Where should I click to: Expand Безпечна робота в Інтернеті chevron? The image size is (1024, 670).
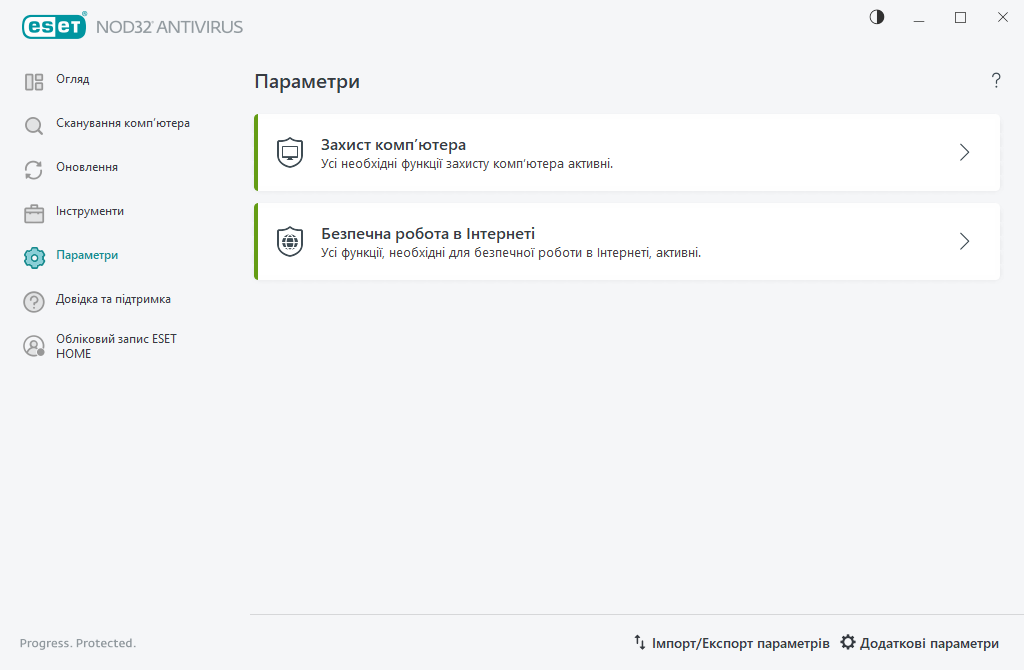(x=964, y=241)
